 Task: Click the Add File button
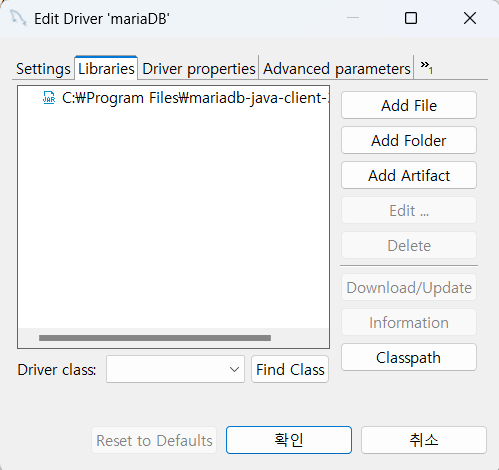pyautogui.click(x=409, y=105)
